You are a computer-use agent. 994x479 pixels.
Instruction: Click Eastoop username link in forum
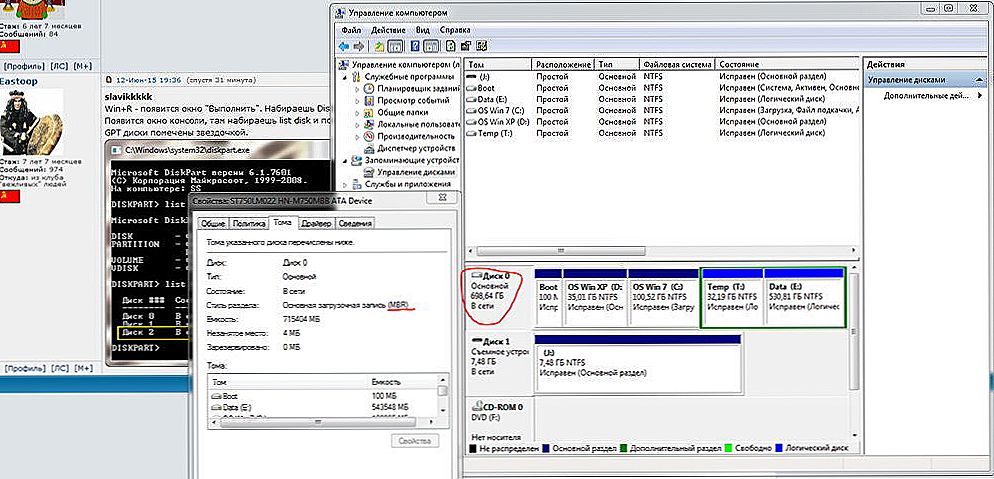click(18, 82)
